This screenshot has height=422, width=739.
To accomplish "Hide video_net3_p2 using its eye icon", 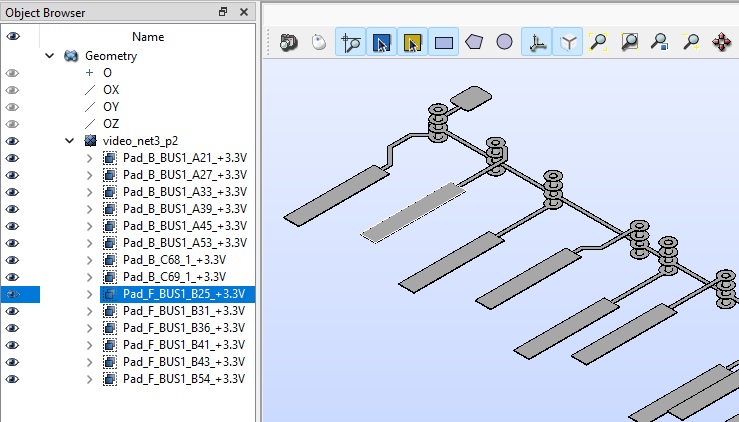I will (13, 141).
